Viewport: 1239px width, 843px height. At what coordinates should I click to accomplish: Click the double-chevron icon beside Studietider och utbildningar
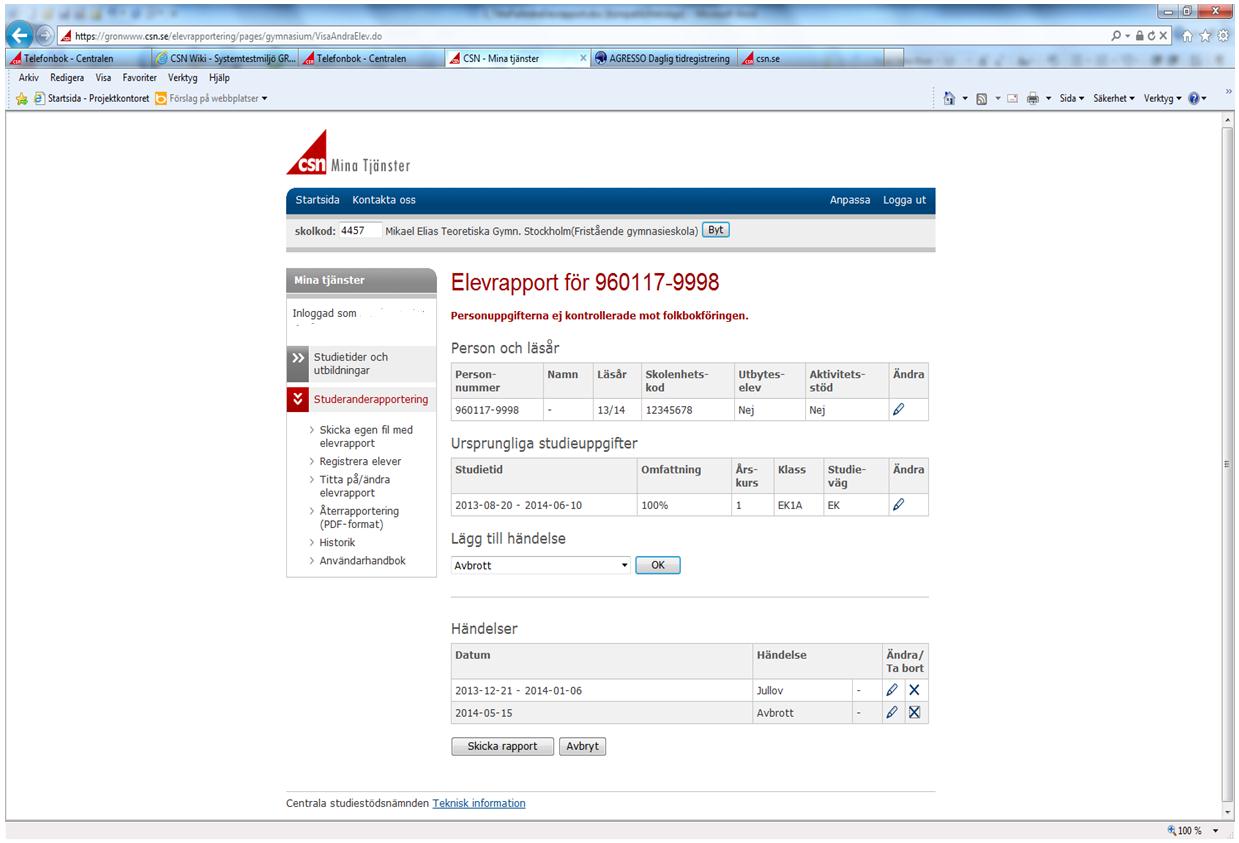tap(298, 363)
